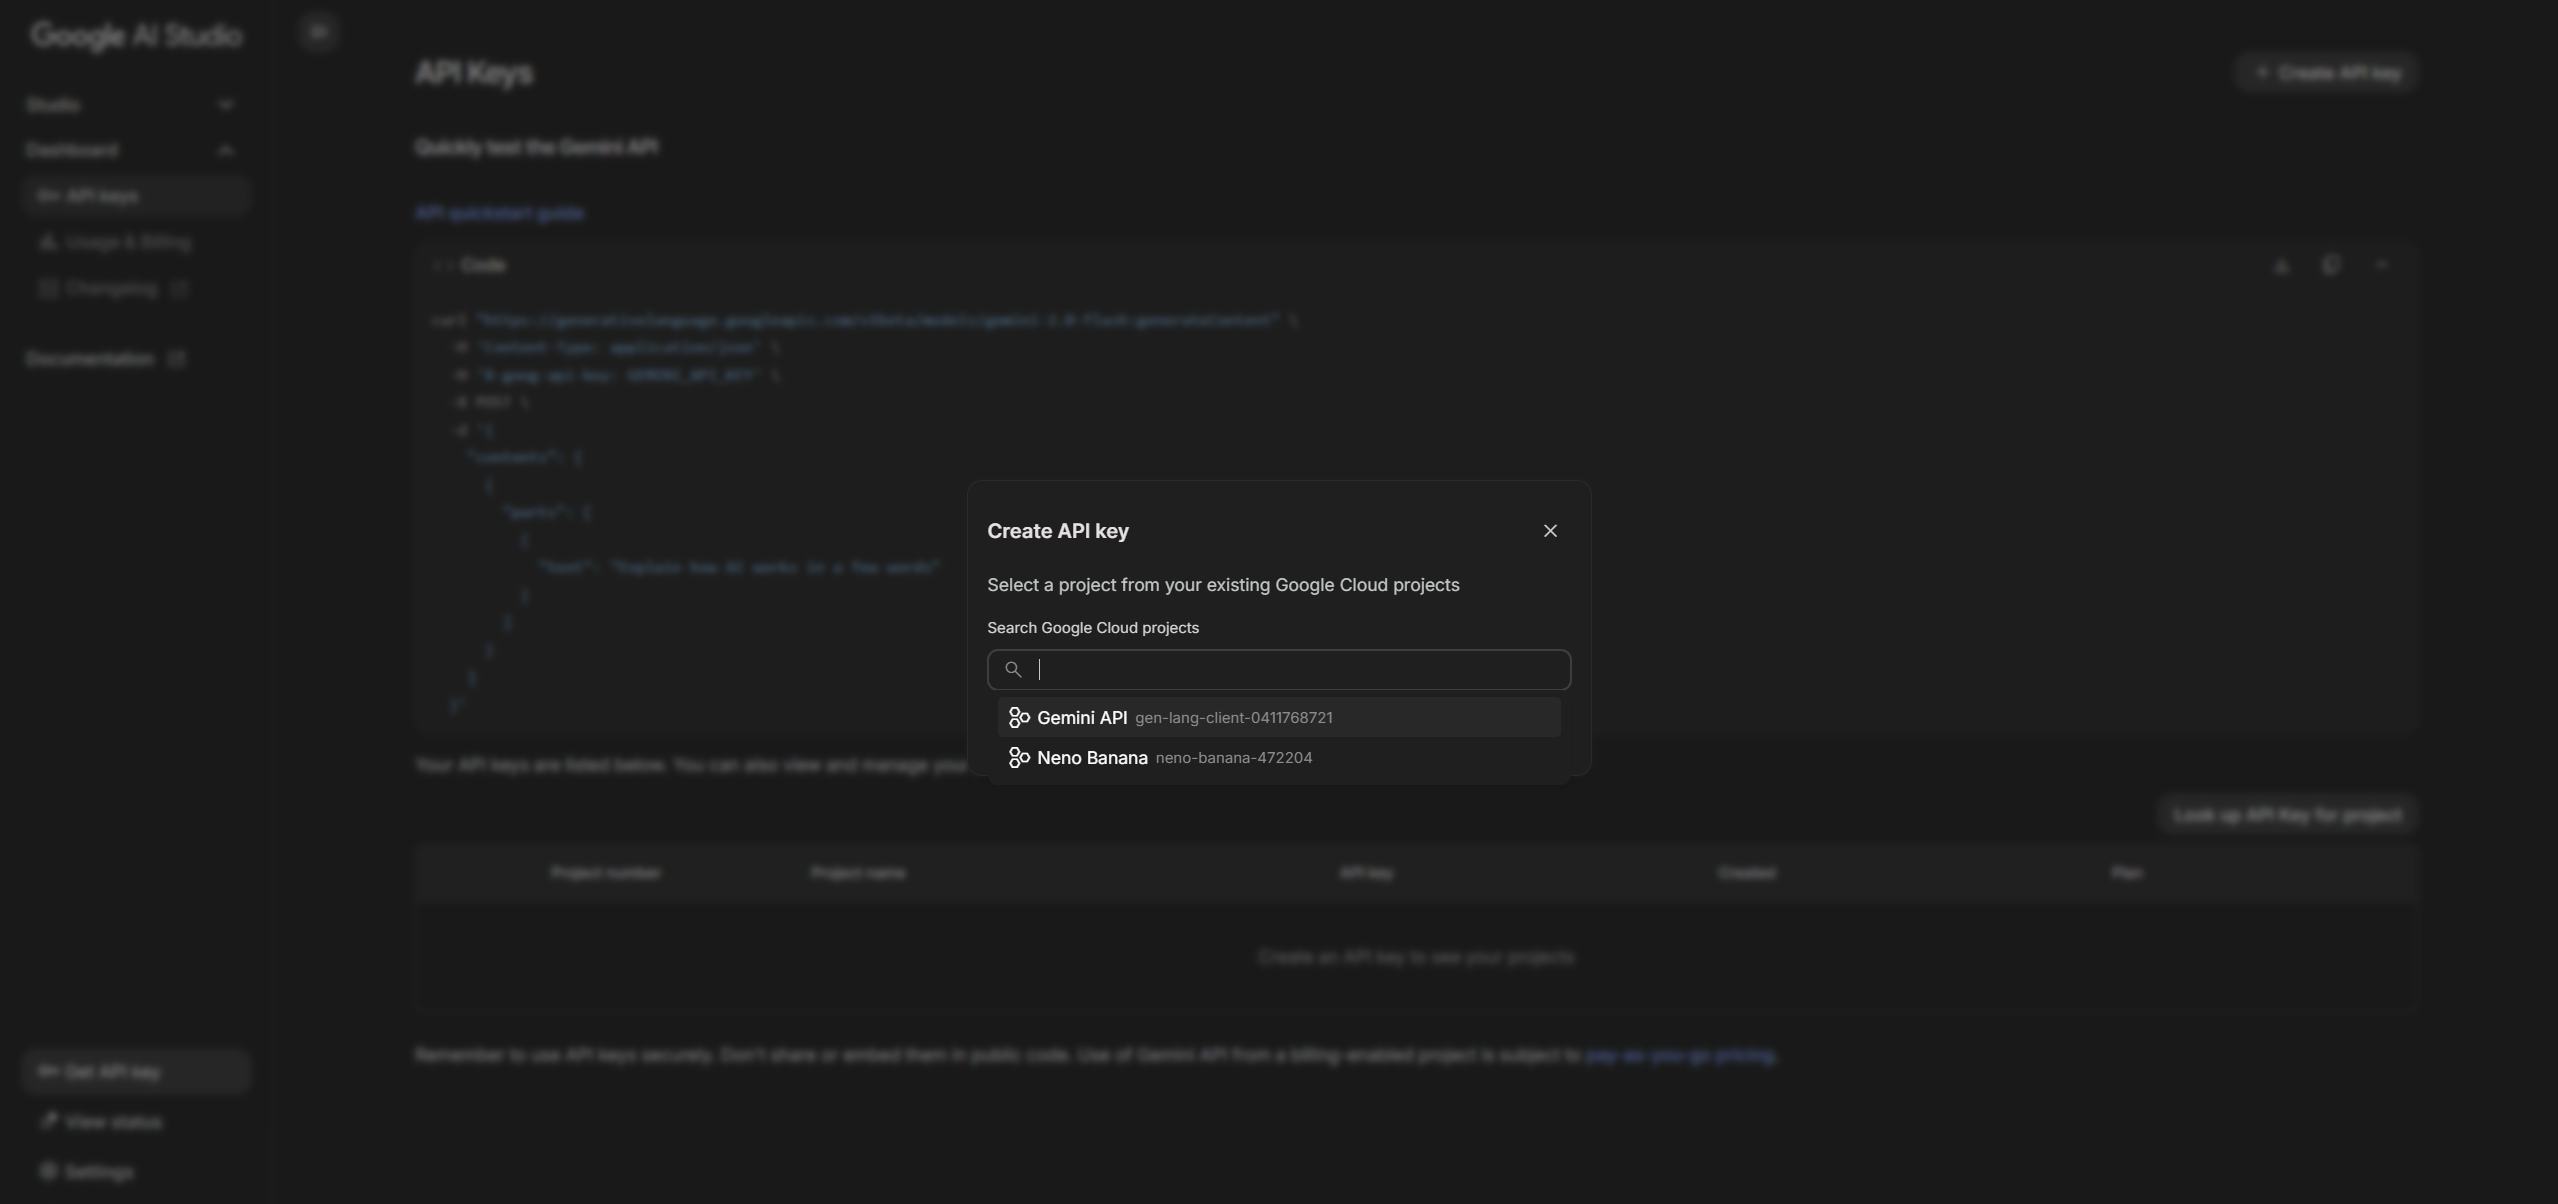Open Usage & Billing in sidebar
Screen dimensions: 2558x1204
coord(127,242)
